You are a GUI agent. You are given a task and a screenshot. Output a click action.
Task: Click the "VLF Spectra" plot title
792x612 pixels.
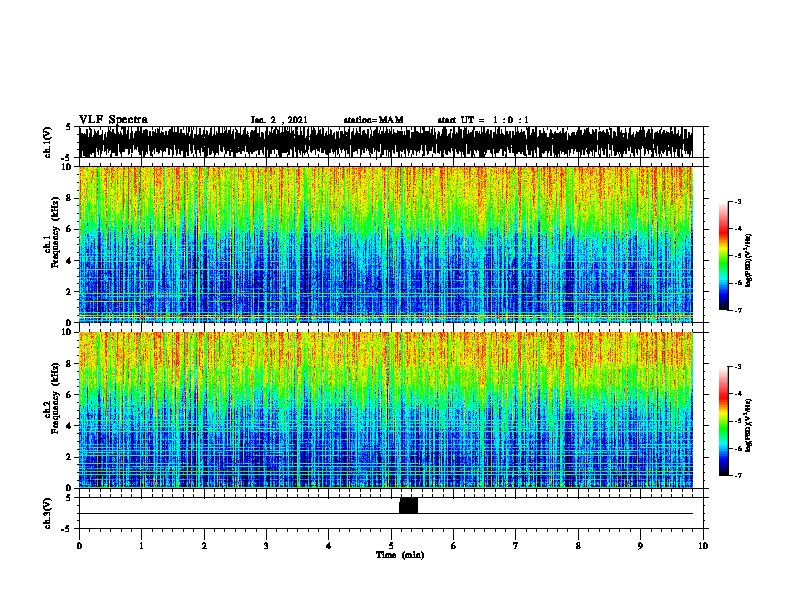(113, 119)
